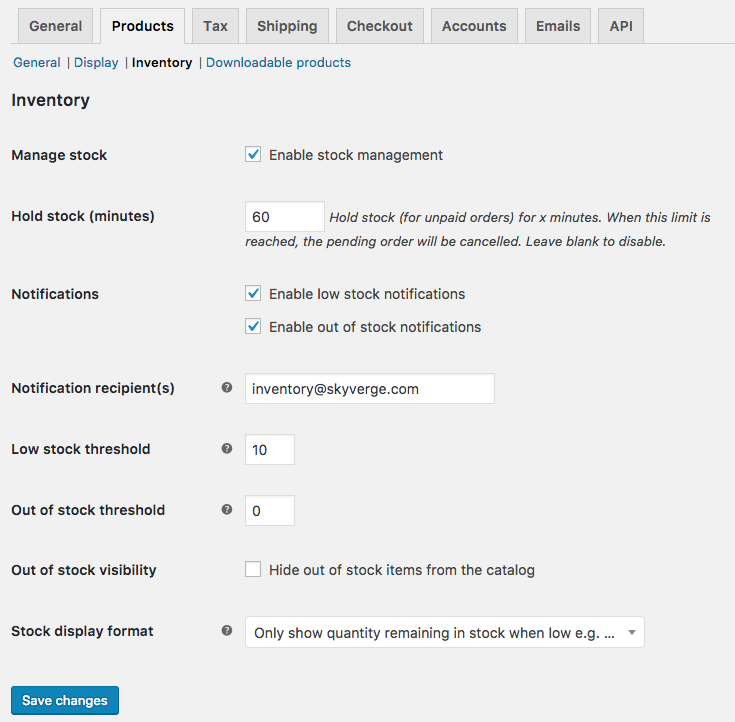Click the Notification recipient email field

click(369, 389)
